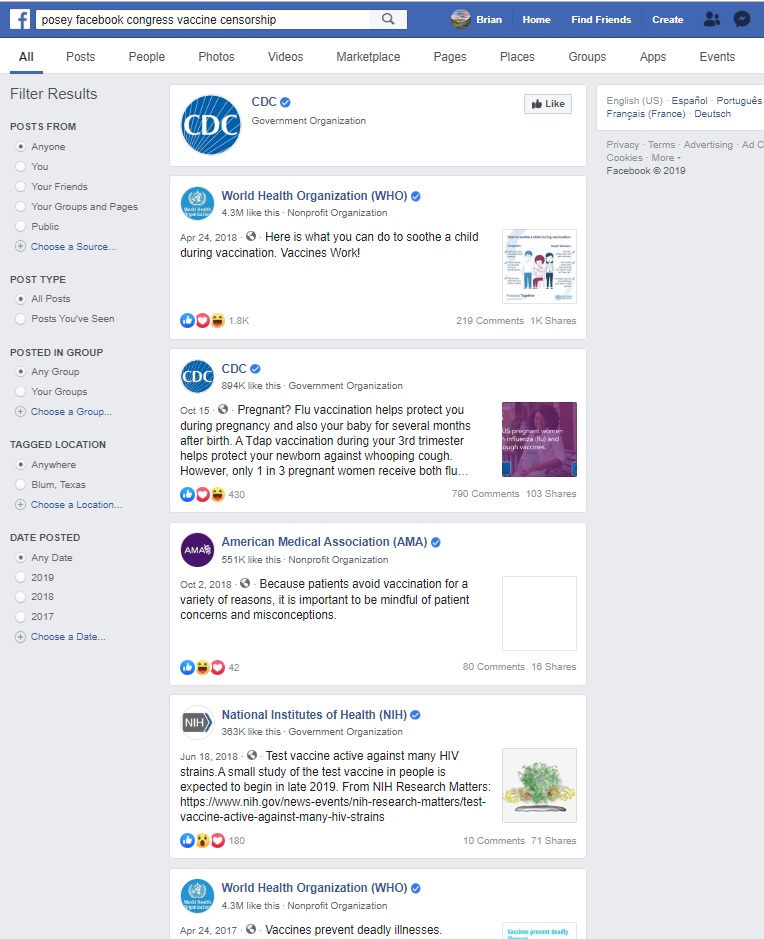Click the NIH page avatar
764x939 pixels.
[198, 723]
